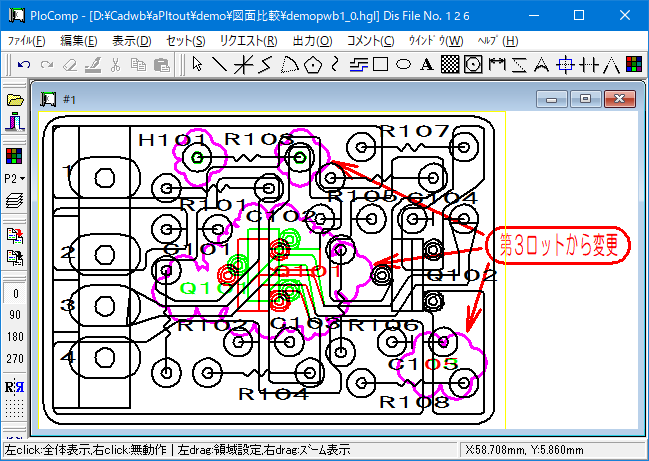Click the R104 component label
Viewport: 649px width, 461px height.
point(274,394)
